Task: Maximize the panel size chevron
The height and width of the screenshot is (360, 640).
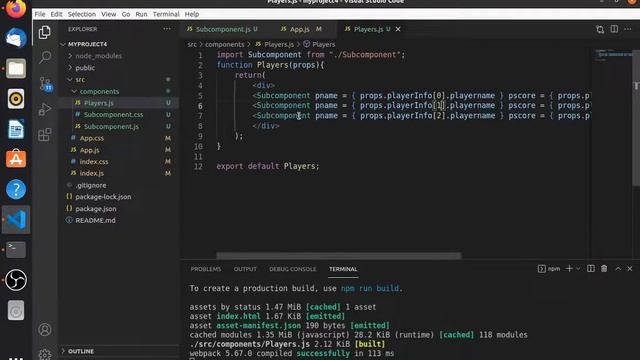Action: click(x=618, y=269)
